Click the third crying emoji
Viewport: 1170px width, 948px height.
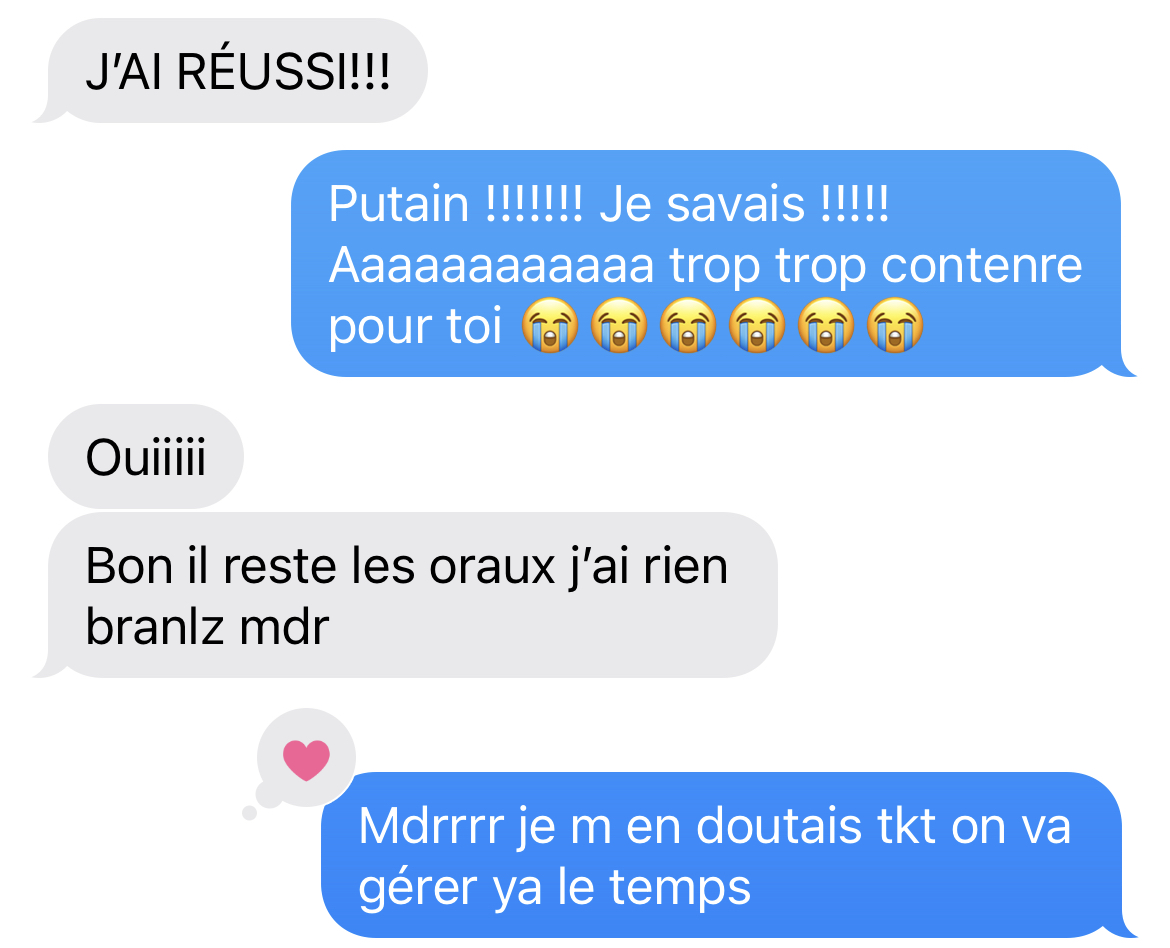click(688, 325)
